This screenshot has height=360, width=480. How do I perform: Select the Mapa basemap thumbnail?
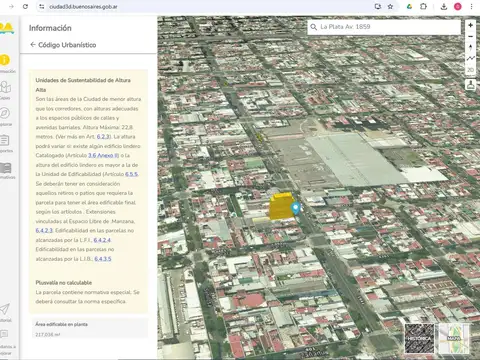(454, 338)
